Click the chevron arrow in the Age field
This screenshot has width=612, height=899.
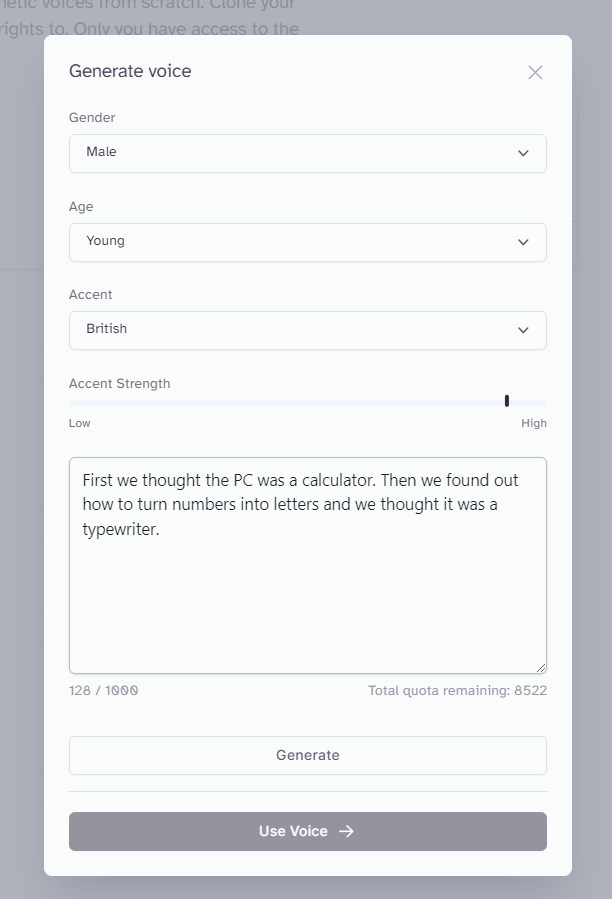(523, 242)
